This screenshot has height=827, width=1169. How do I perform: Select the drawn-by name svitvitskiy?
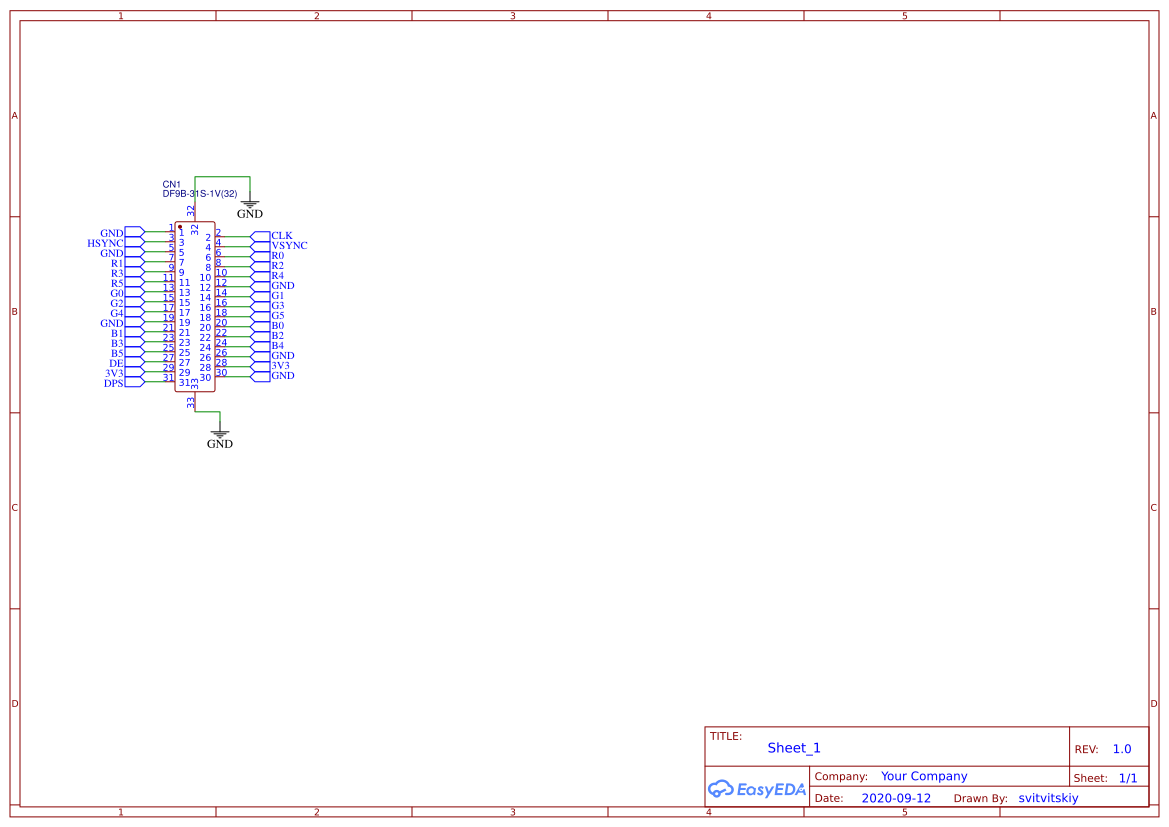(1048, 798)
